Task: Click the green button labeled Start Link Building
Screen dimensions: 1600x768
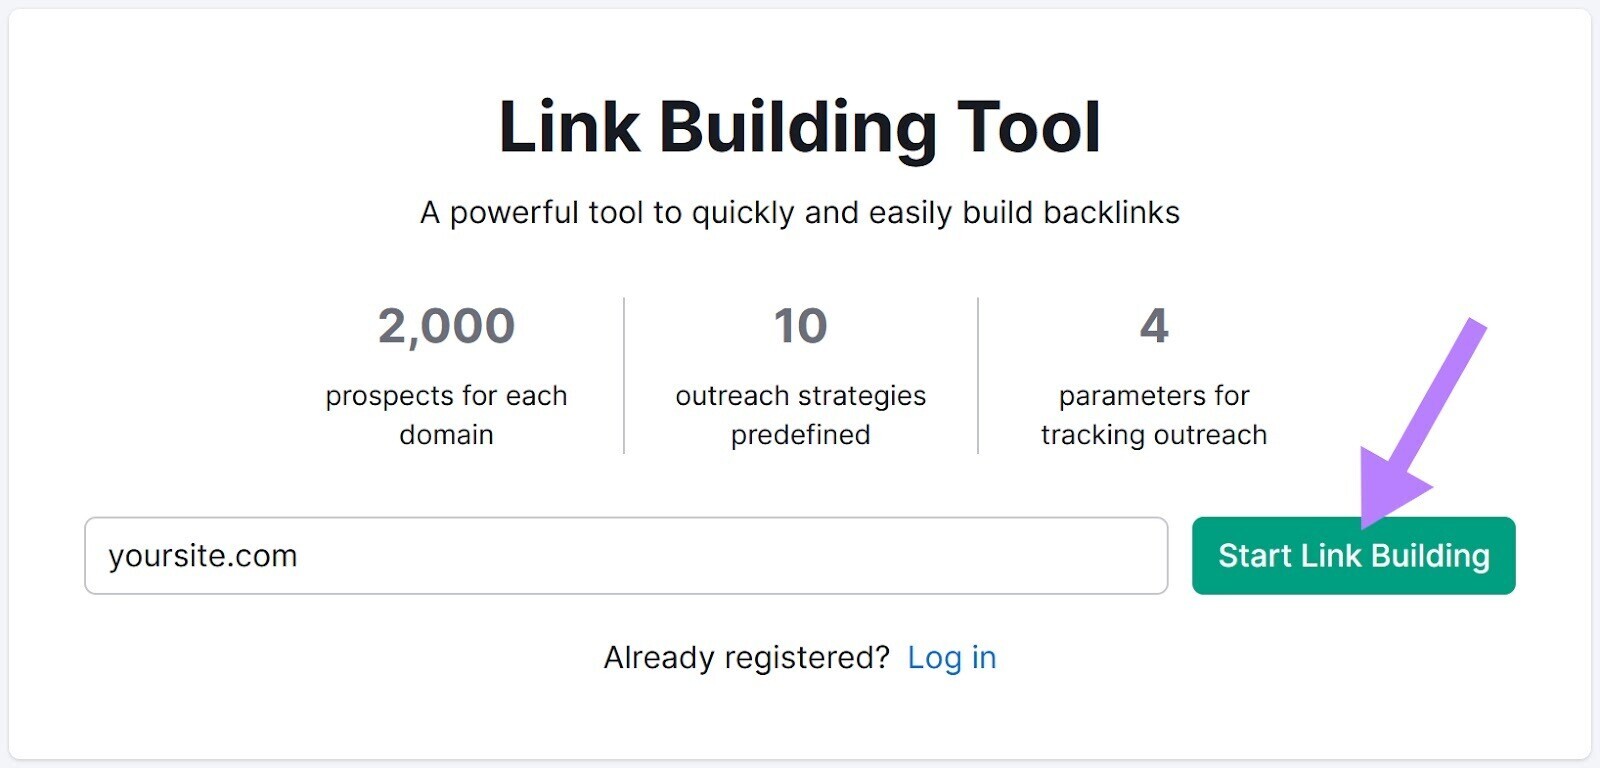Action: (1352, 556)
